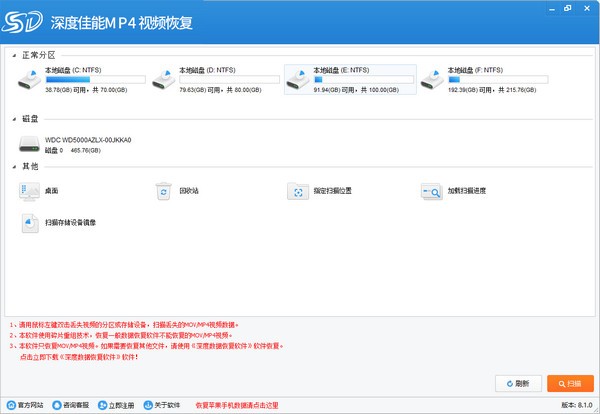Click the download 深度数据恢复软件 link

79,357
